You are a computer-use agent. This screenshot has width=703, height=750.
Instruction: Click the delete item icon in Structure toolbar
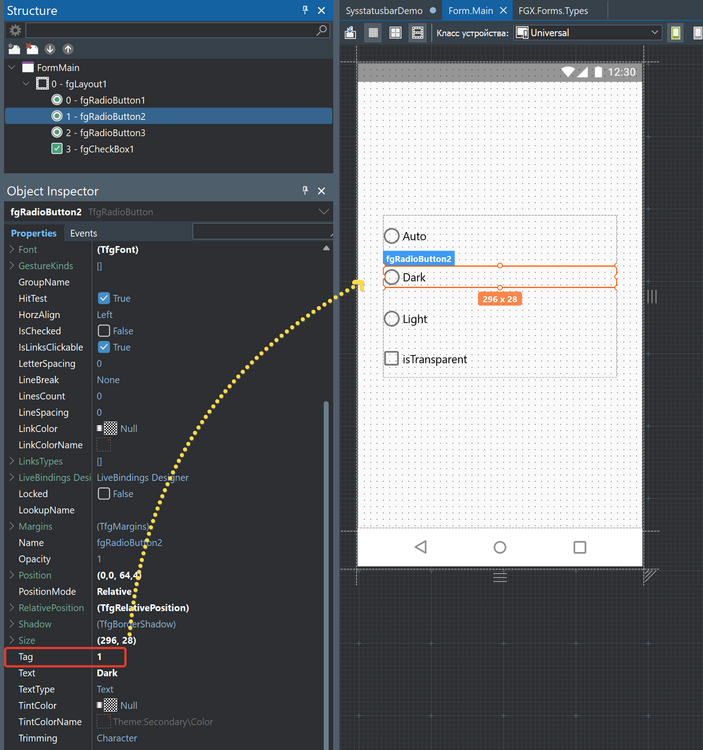pos(32,49)
